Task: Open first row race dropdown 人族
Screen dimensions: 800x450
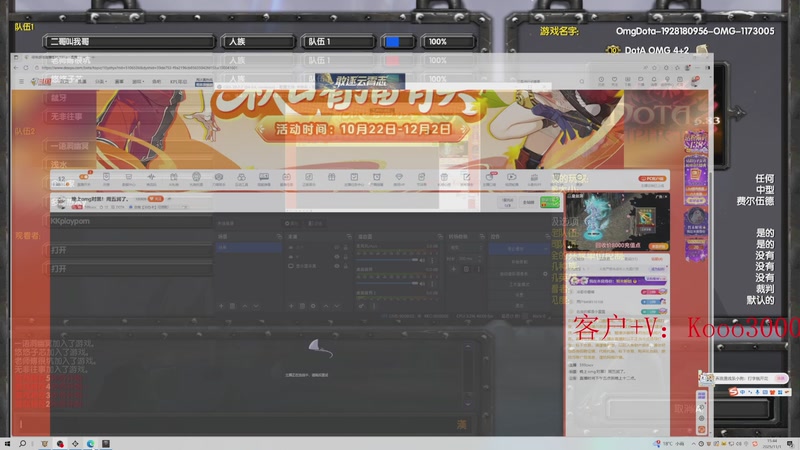Action: click(x=258, y=42)
